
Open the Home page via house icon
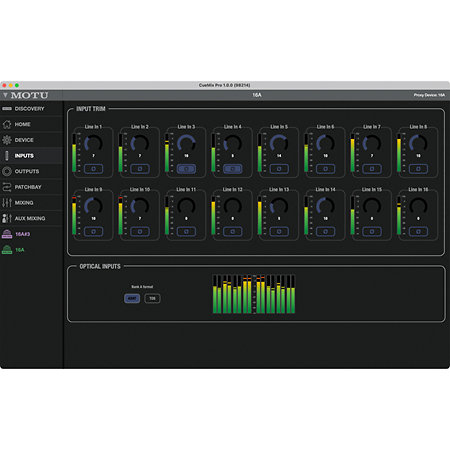7,124
